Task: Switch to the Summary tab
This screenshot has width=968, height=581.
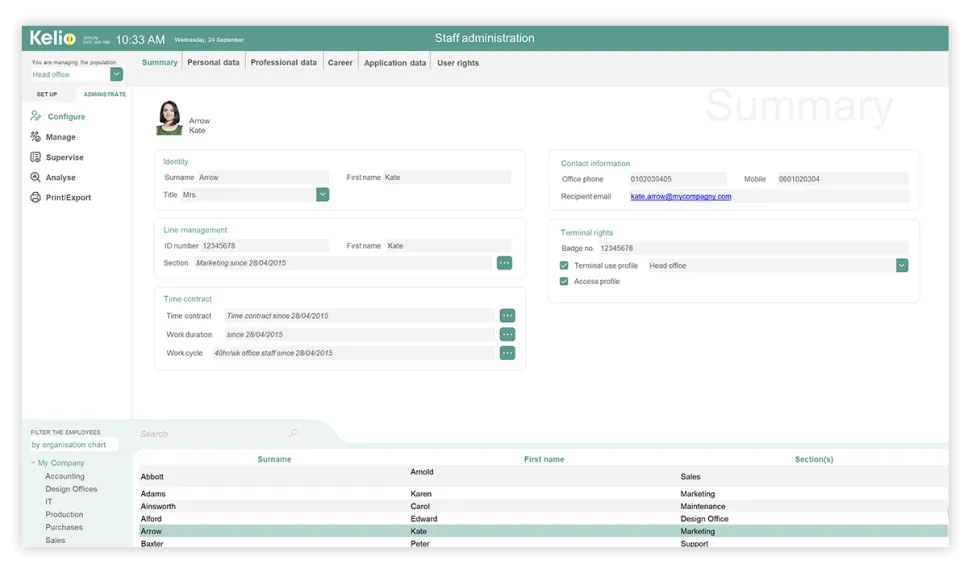Action: [159, 62]
